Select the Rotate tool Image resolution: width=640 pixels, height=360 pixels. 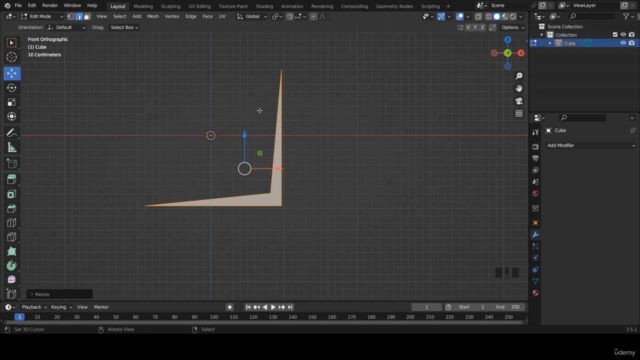pyautogui.click(x=12, y=88)
